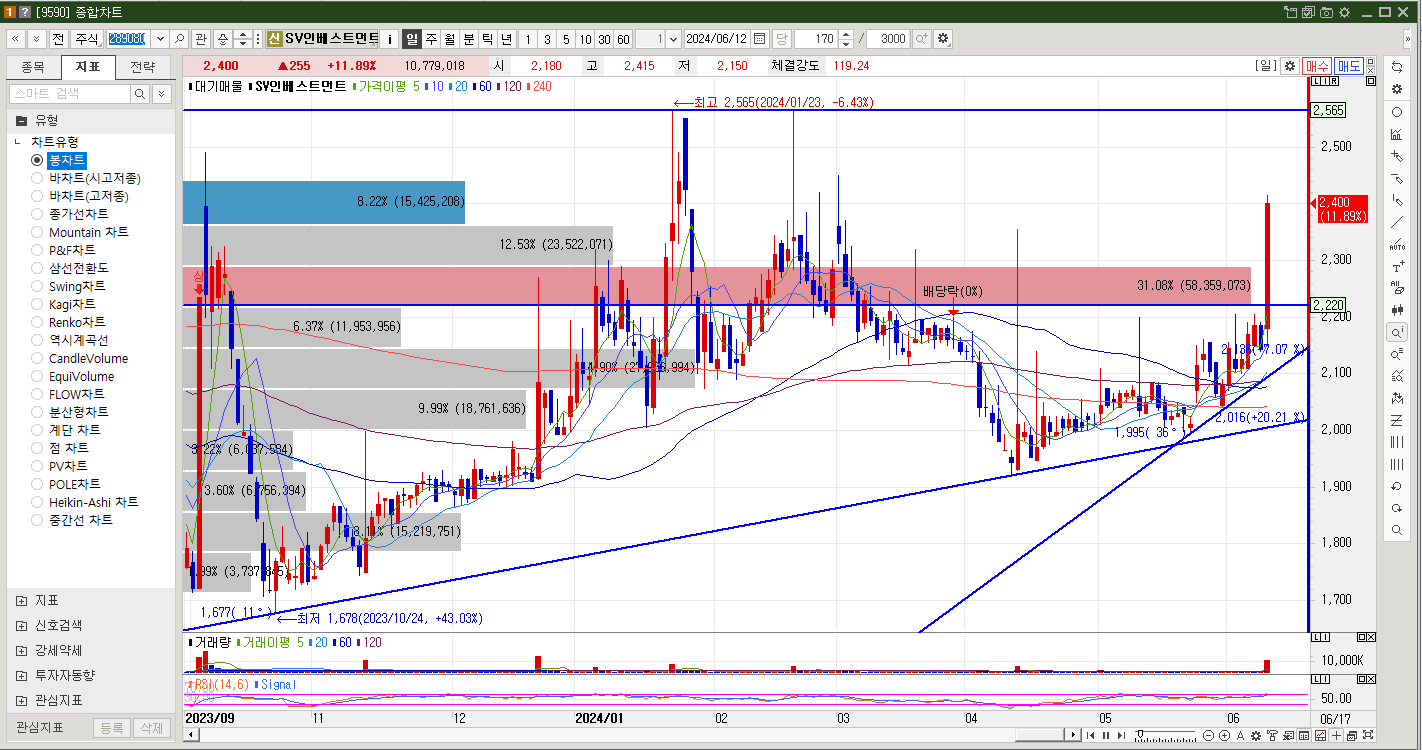The width and height of the screenshot is (1422, 750).
Task: Select Heikin-Ashi 차트 radio button
Action: [37, 502]
